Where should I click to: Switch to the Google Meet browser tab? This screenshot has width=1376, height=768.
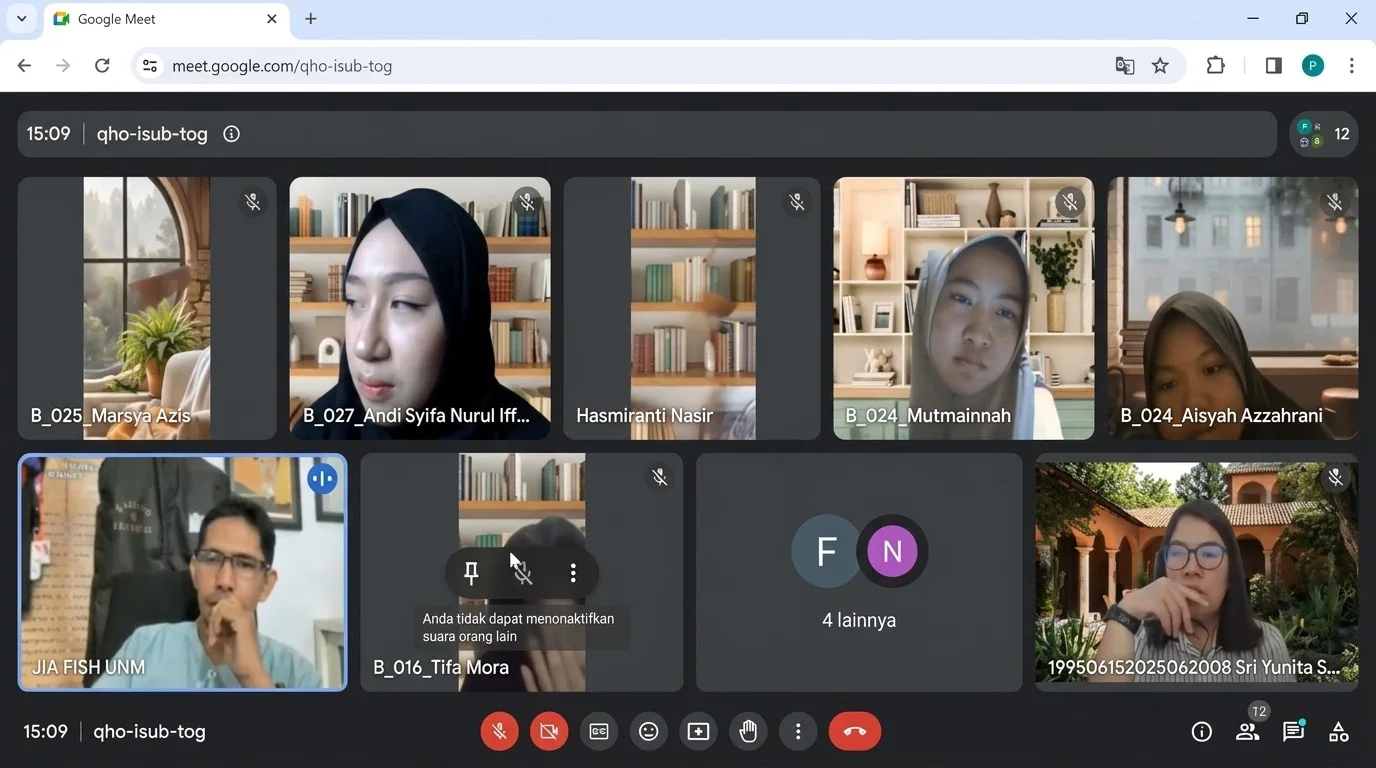166,19
